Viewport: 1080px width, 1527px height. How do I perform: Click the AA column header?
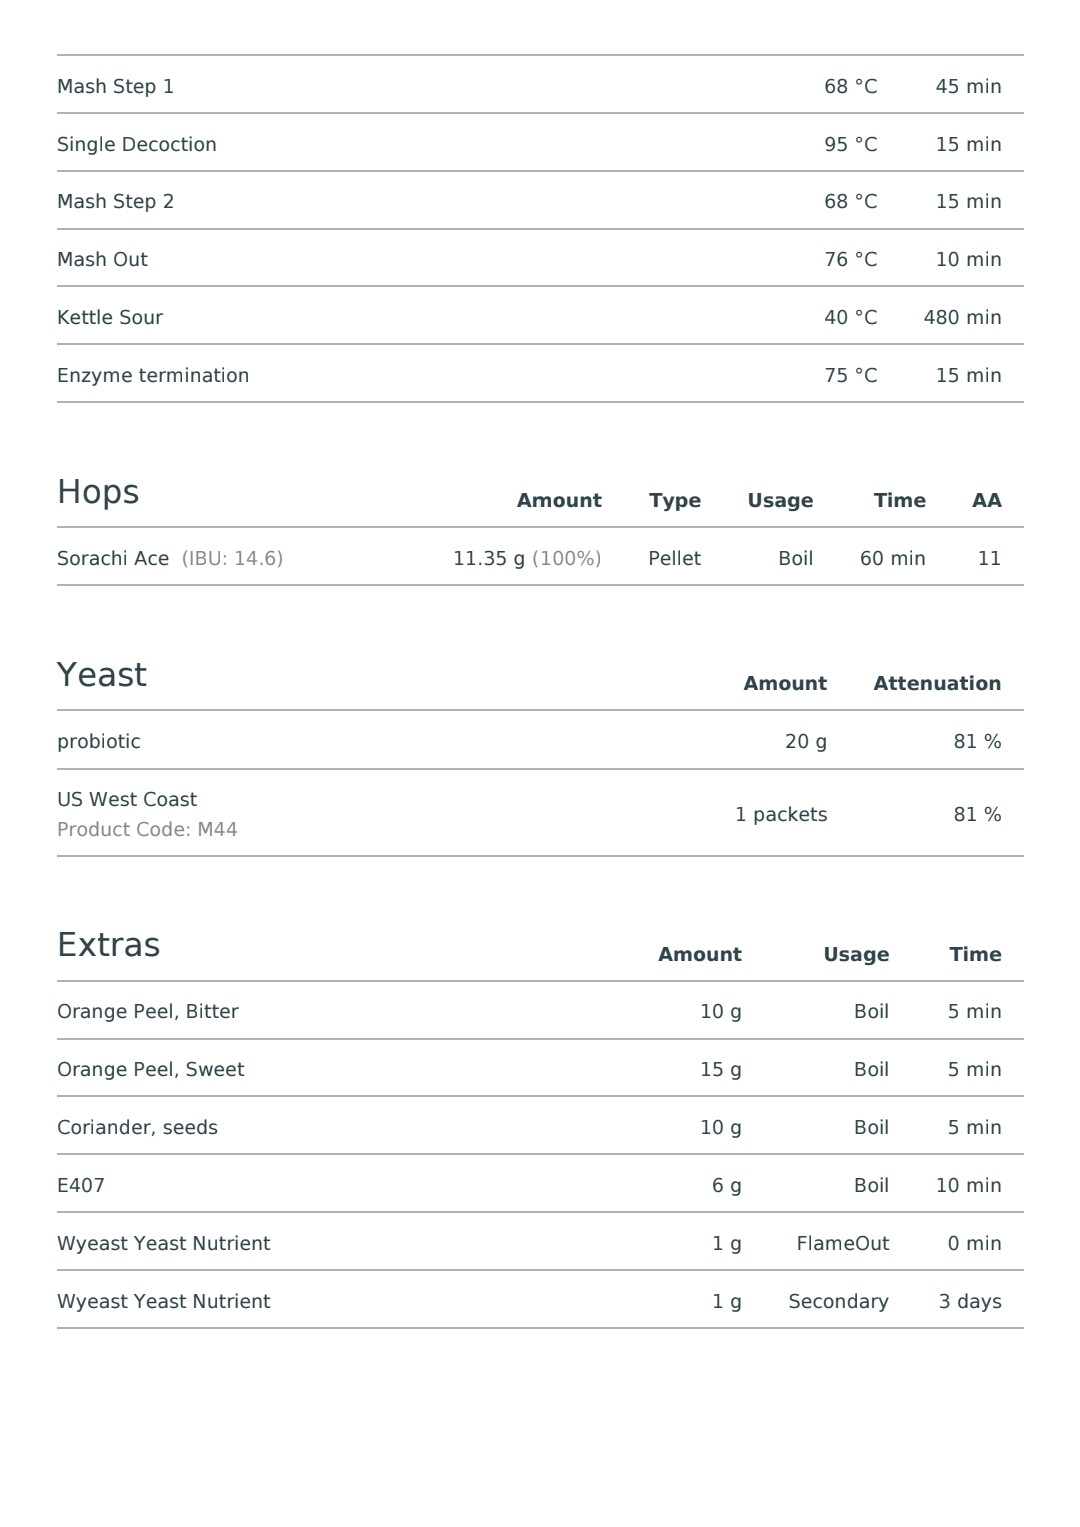[987, 500]
